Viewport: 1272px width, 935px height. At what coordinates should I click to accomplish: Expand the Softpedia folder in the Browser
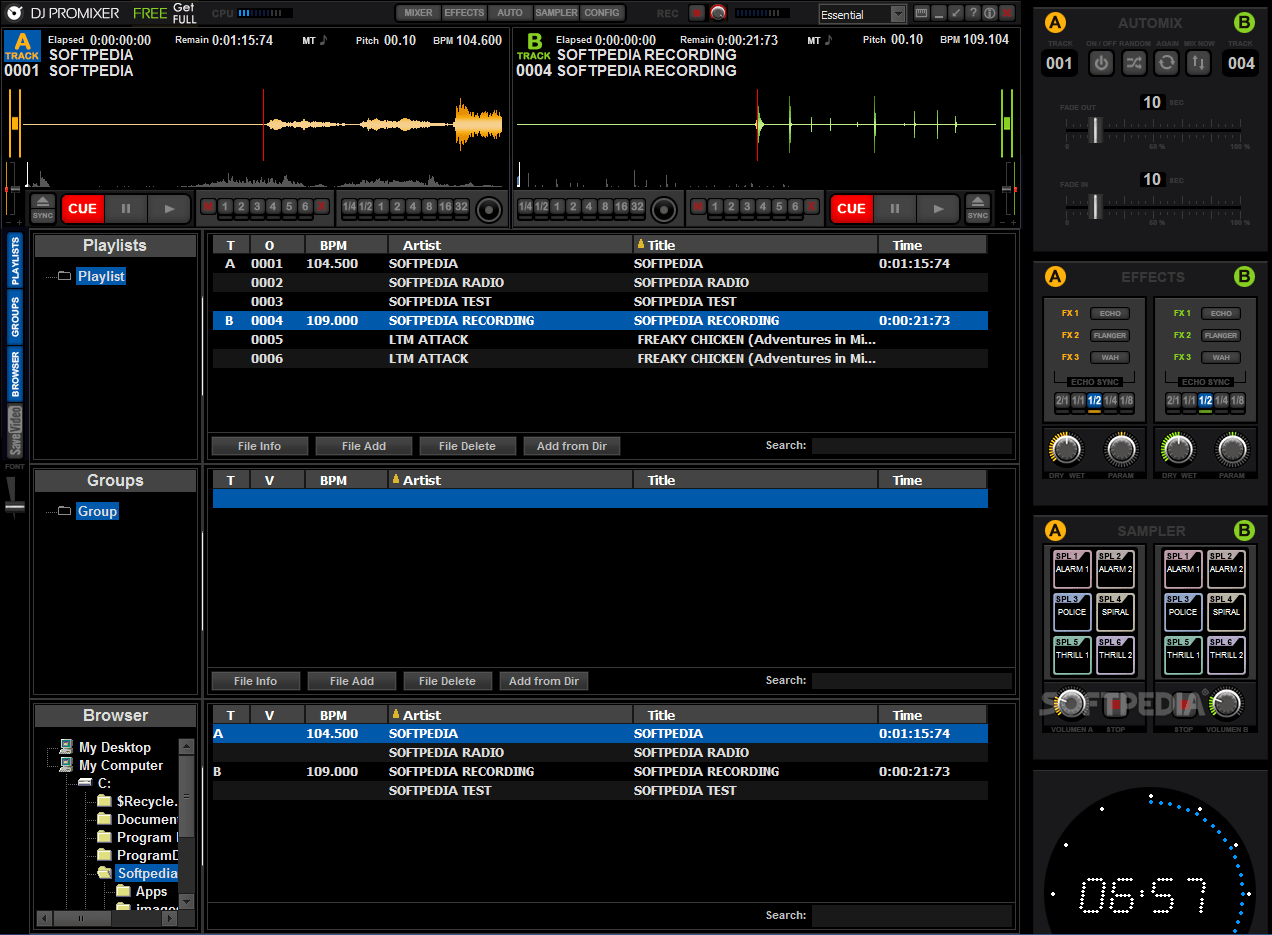point(147,873)
